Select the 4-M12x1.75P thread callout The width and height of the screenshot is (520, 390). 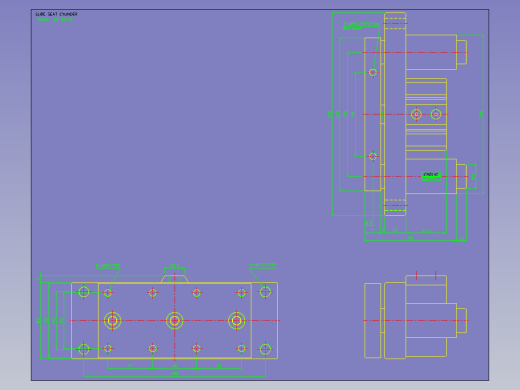263,265
